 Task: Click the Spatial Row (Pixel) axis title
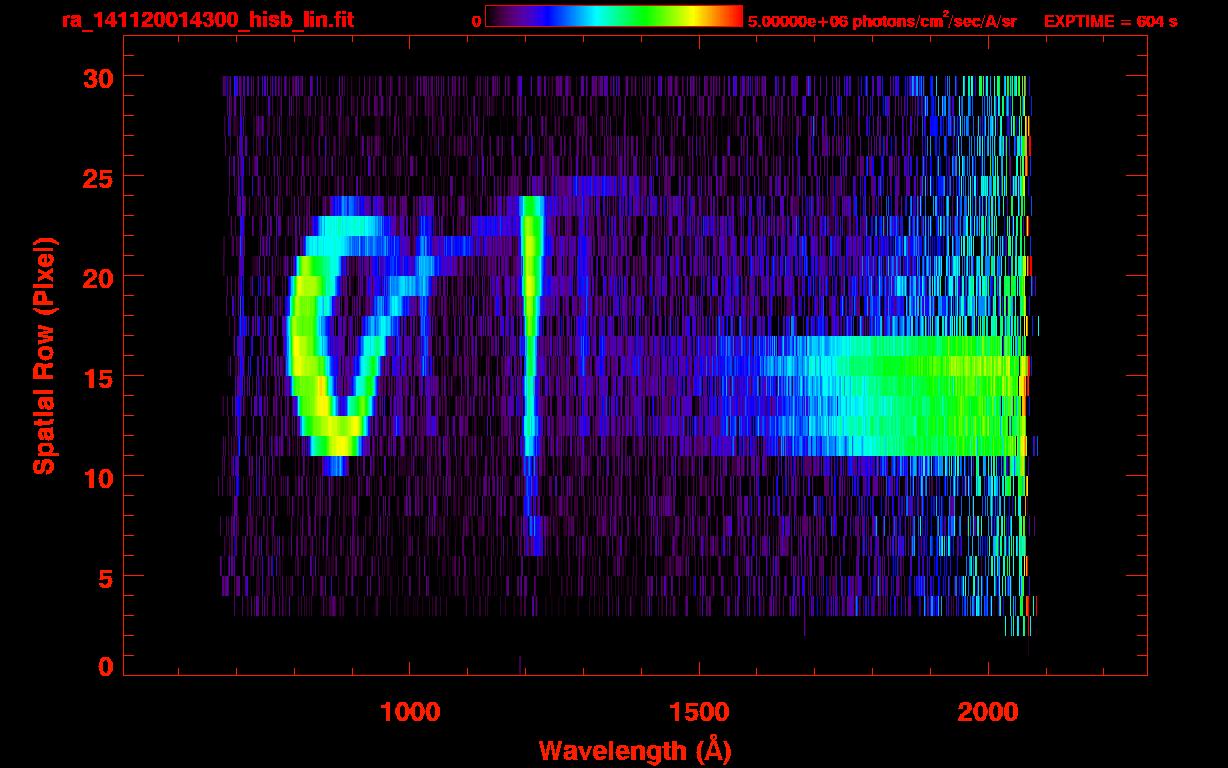(x=44, y=356)
